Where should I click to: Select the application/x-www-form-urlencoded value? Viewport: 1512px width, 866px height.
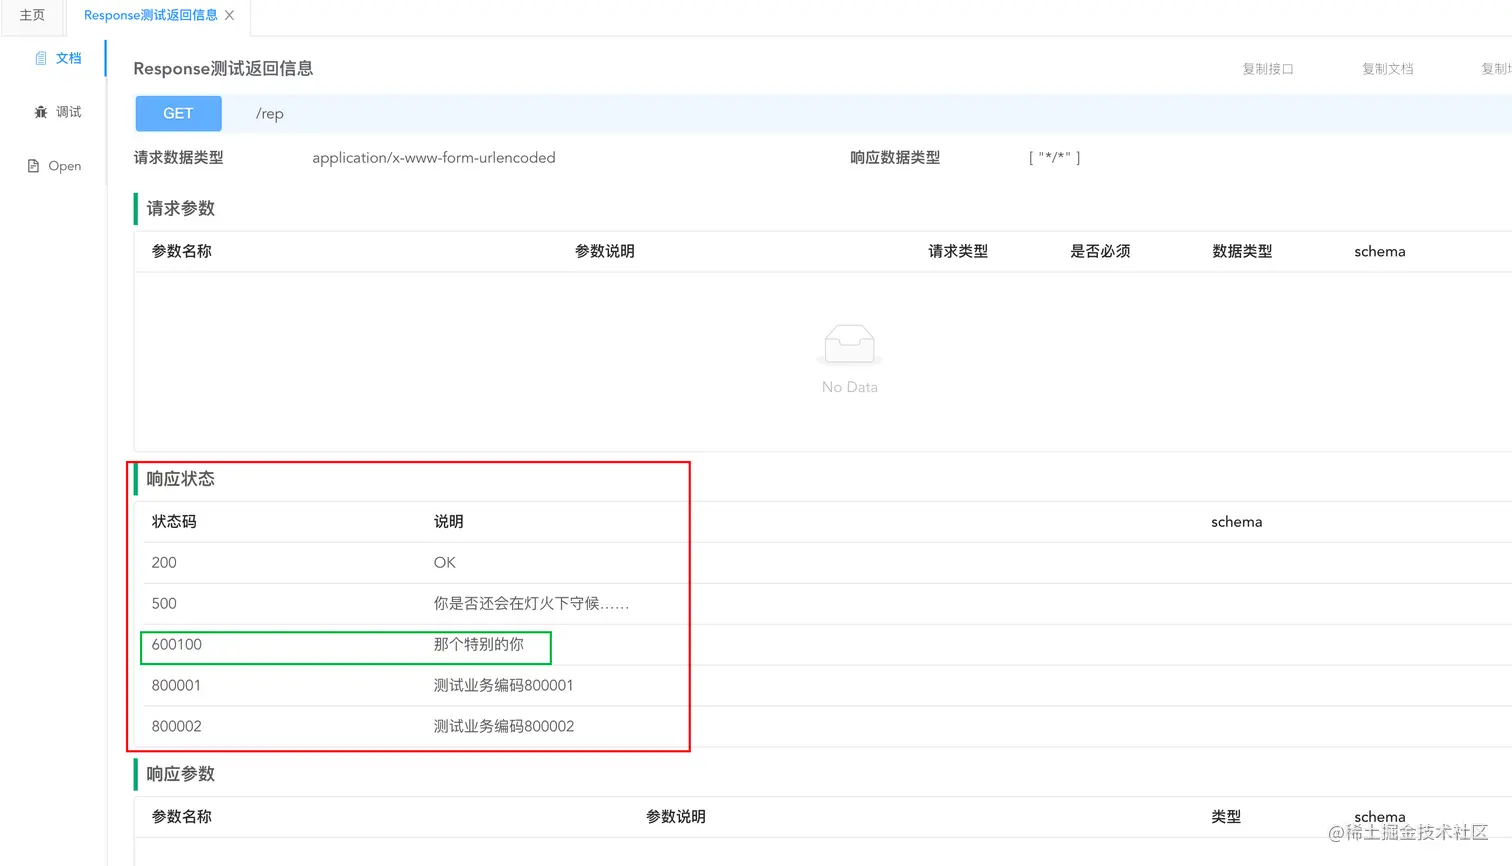434,157
